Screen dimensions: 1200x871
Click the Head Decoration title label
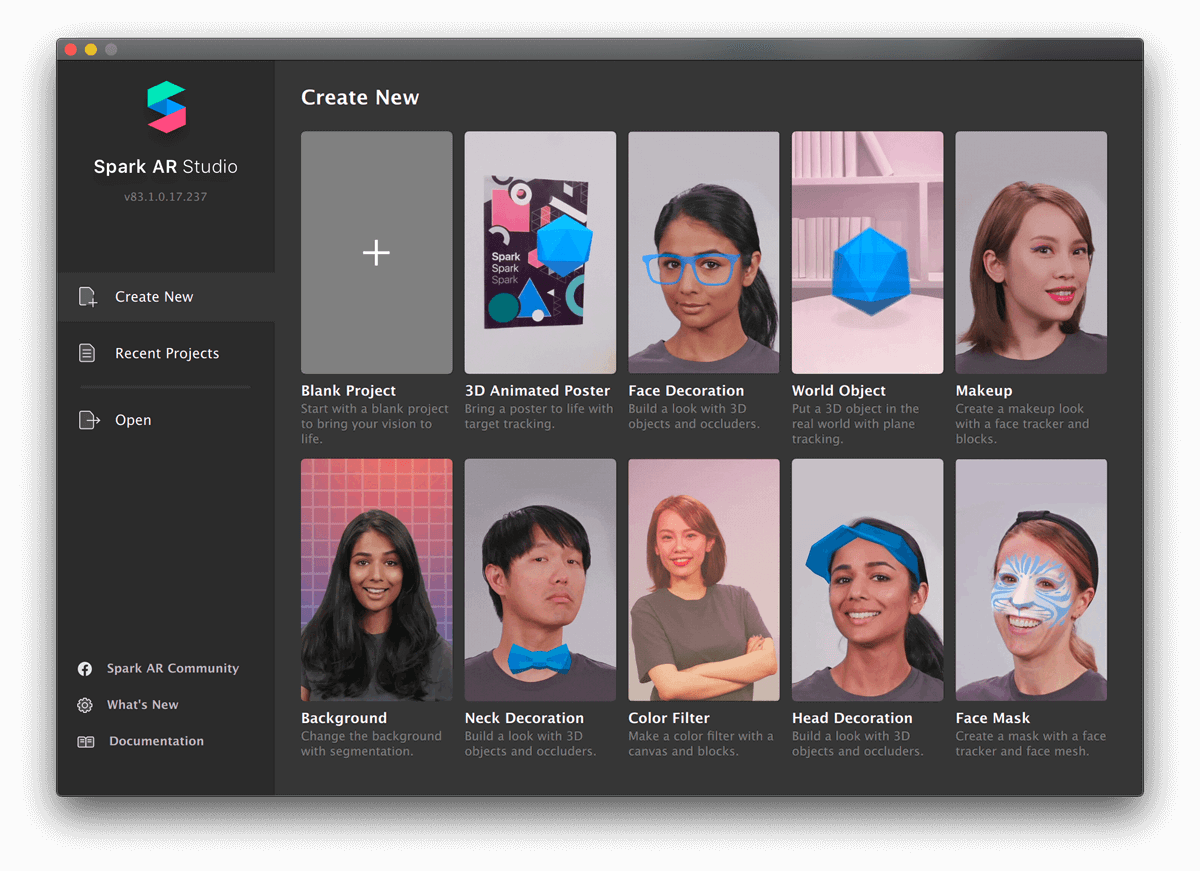pos(852,718)
